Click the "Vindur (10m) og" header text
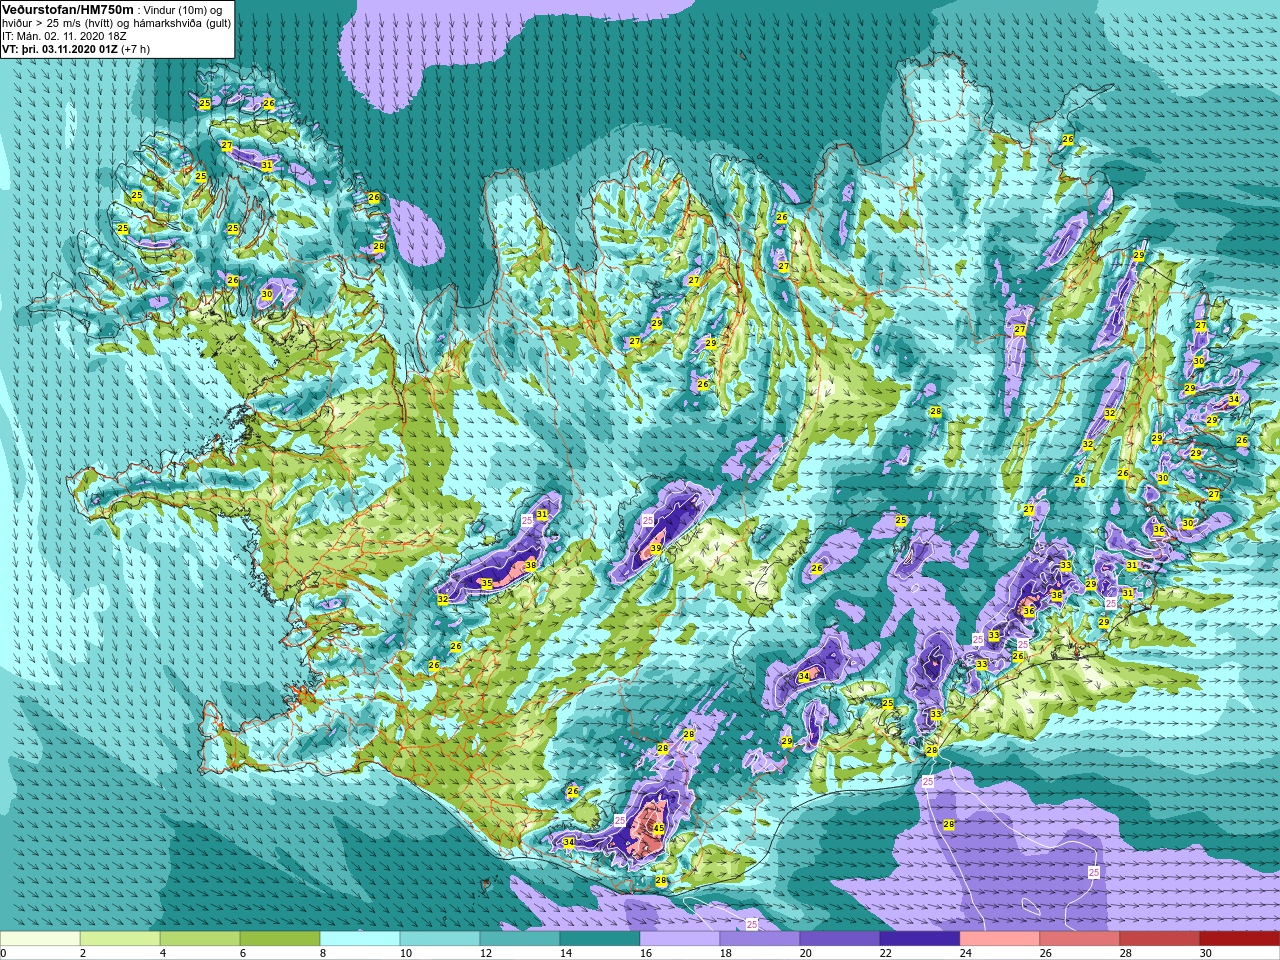Viewport: 1280px width, 960px height. click(183, 10)
